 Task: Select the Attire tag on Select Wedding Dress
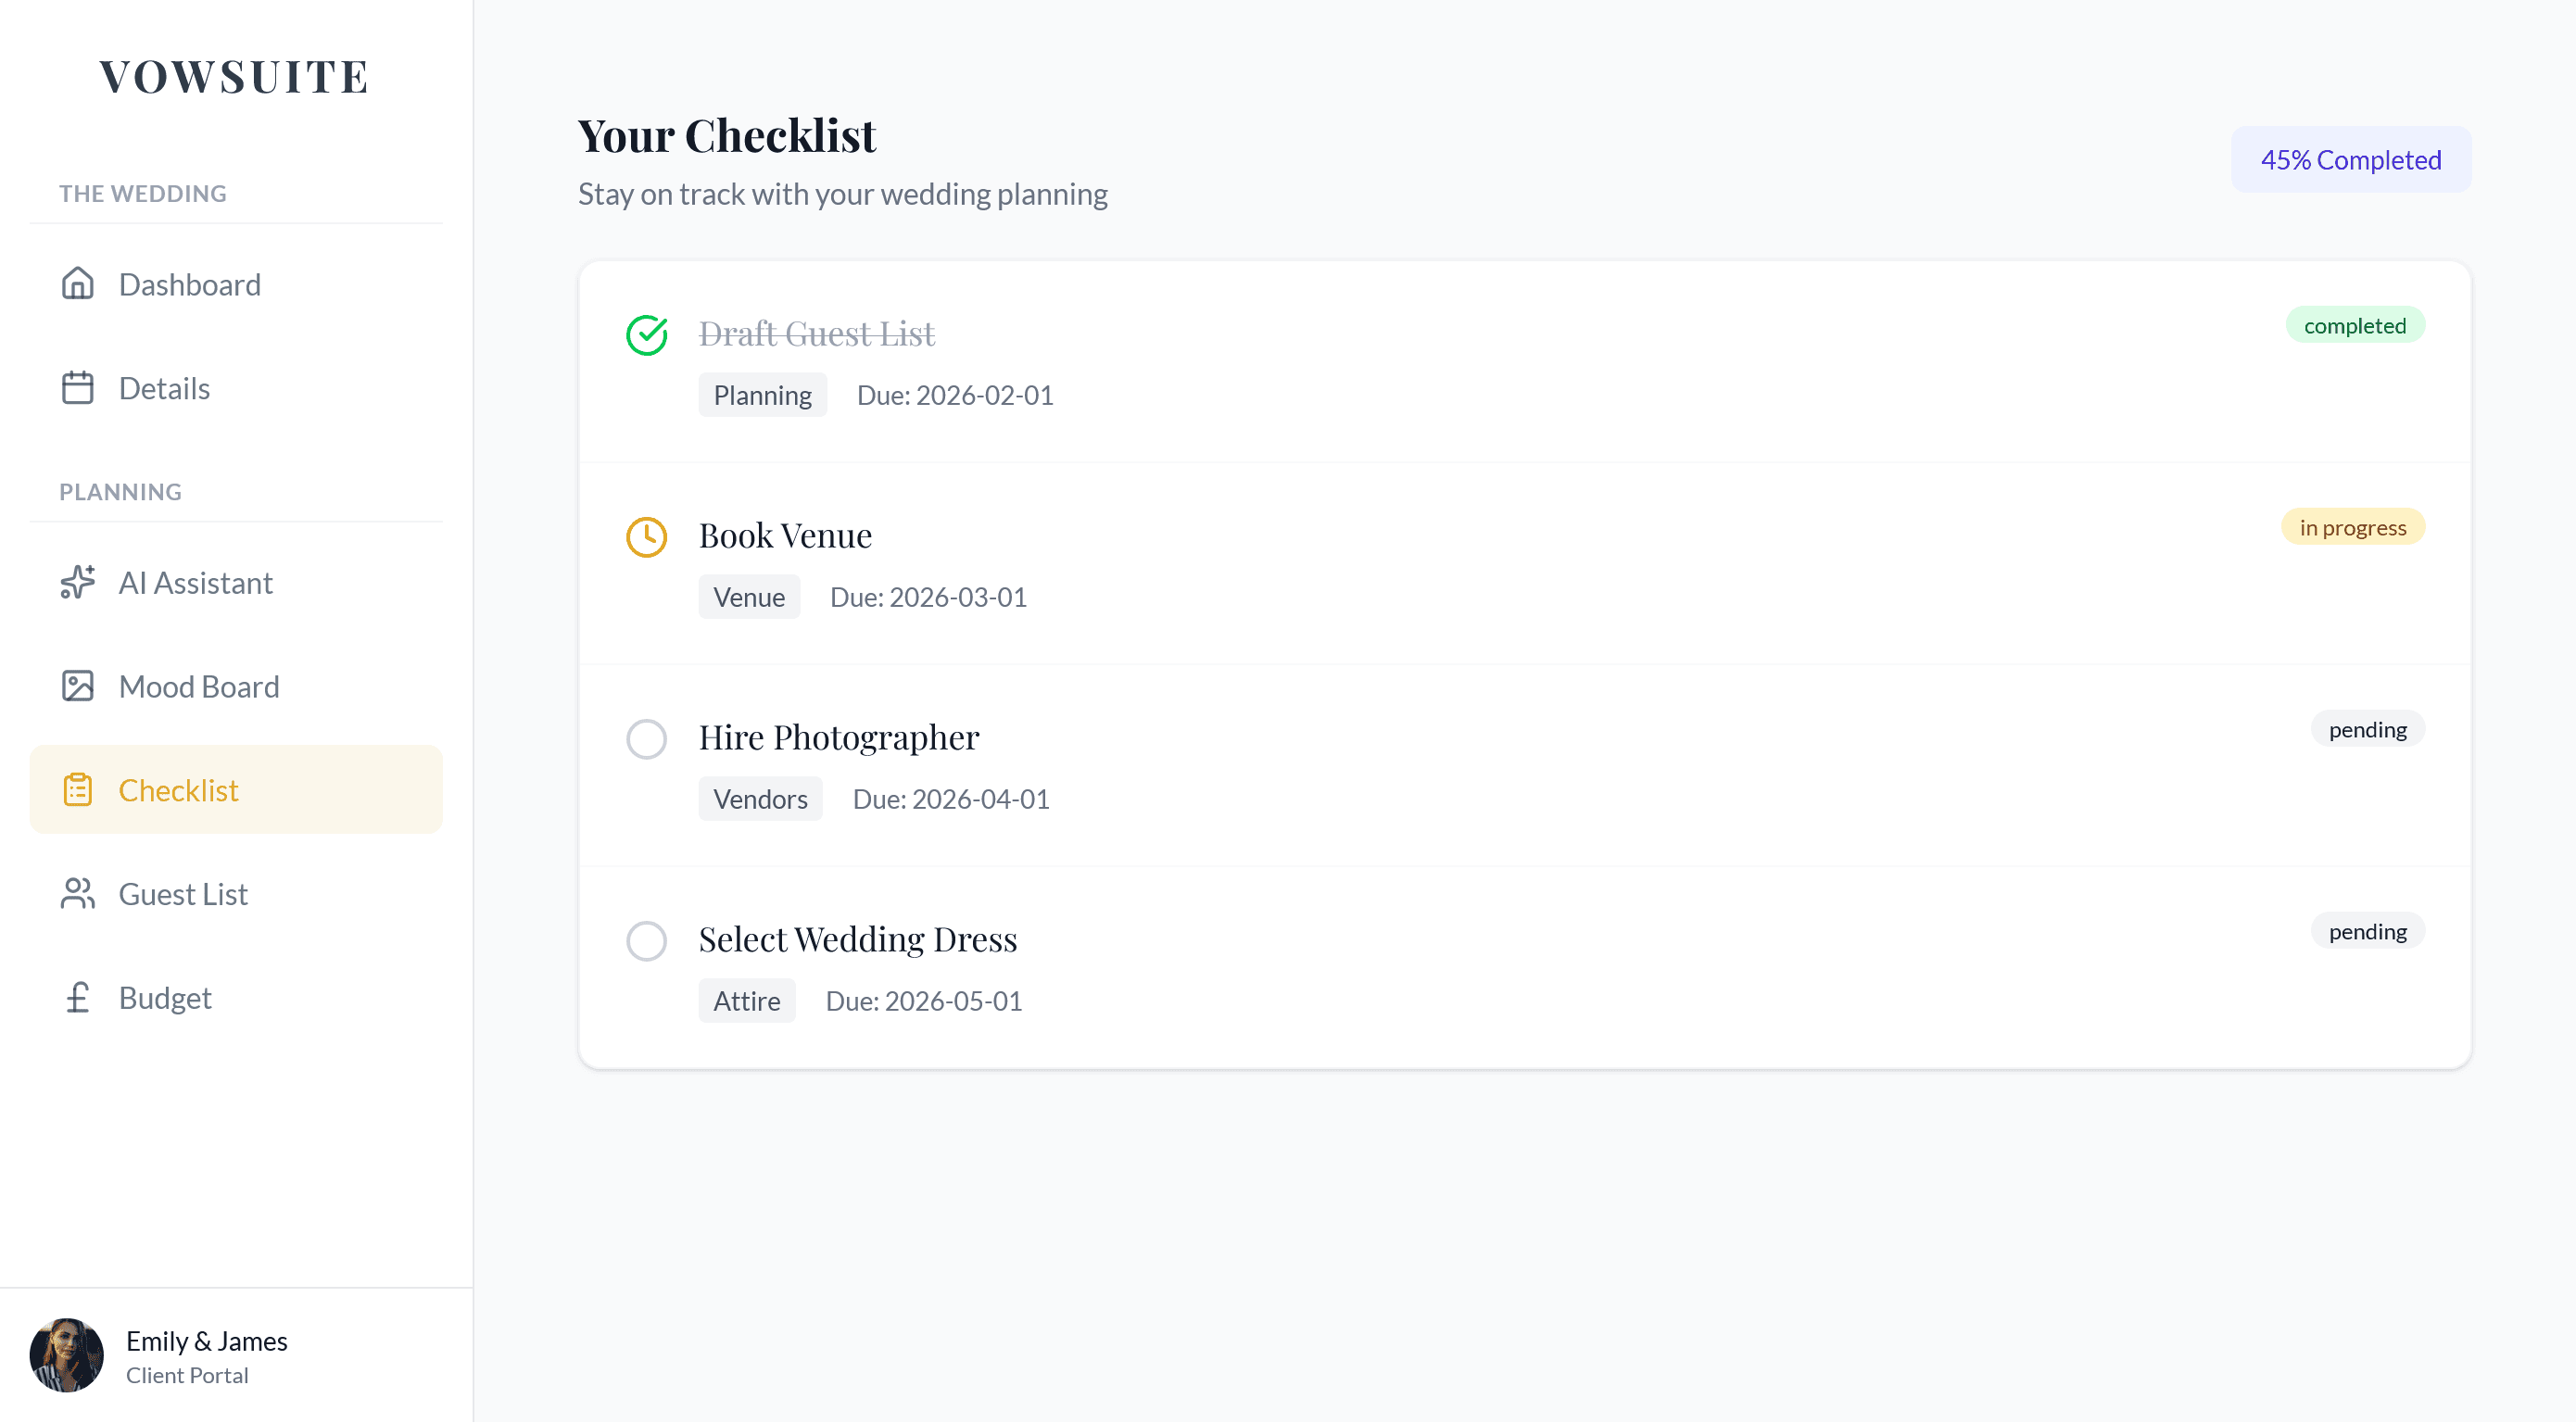pos(746,1000)
